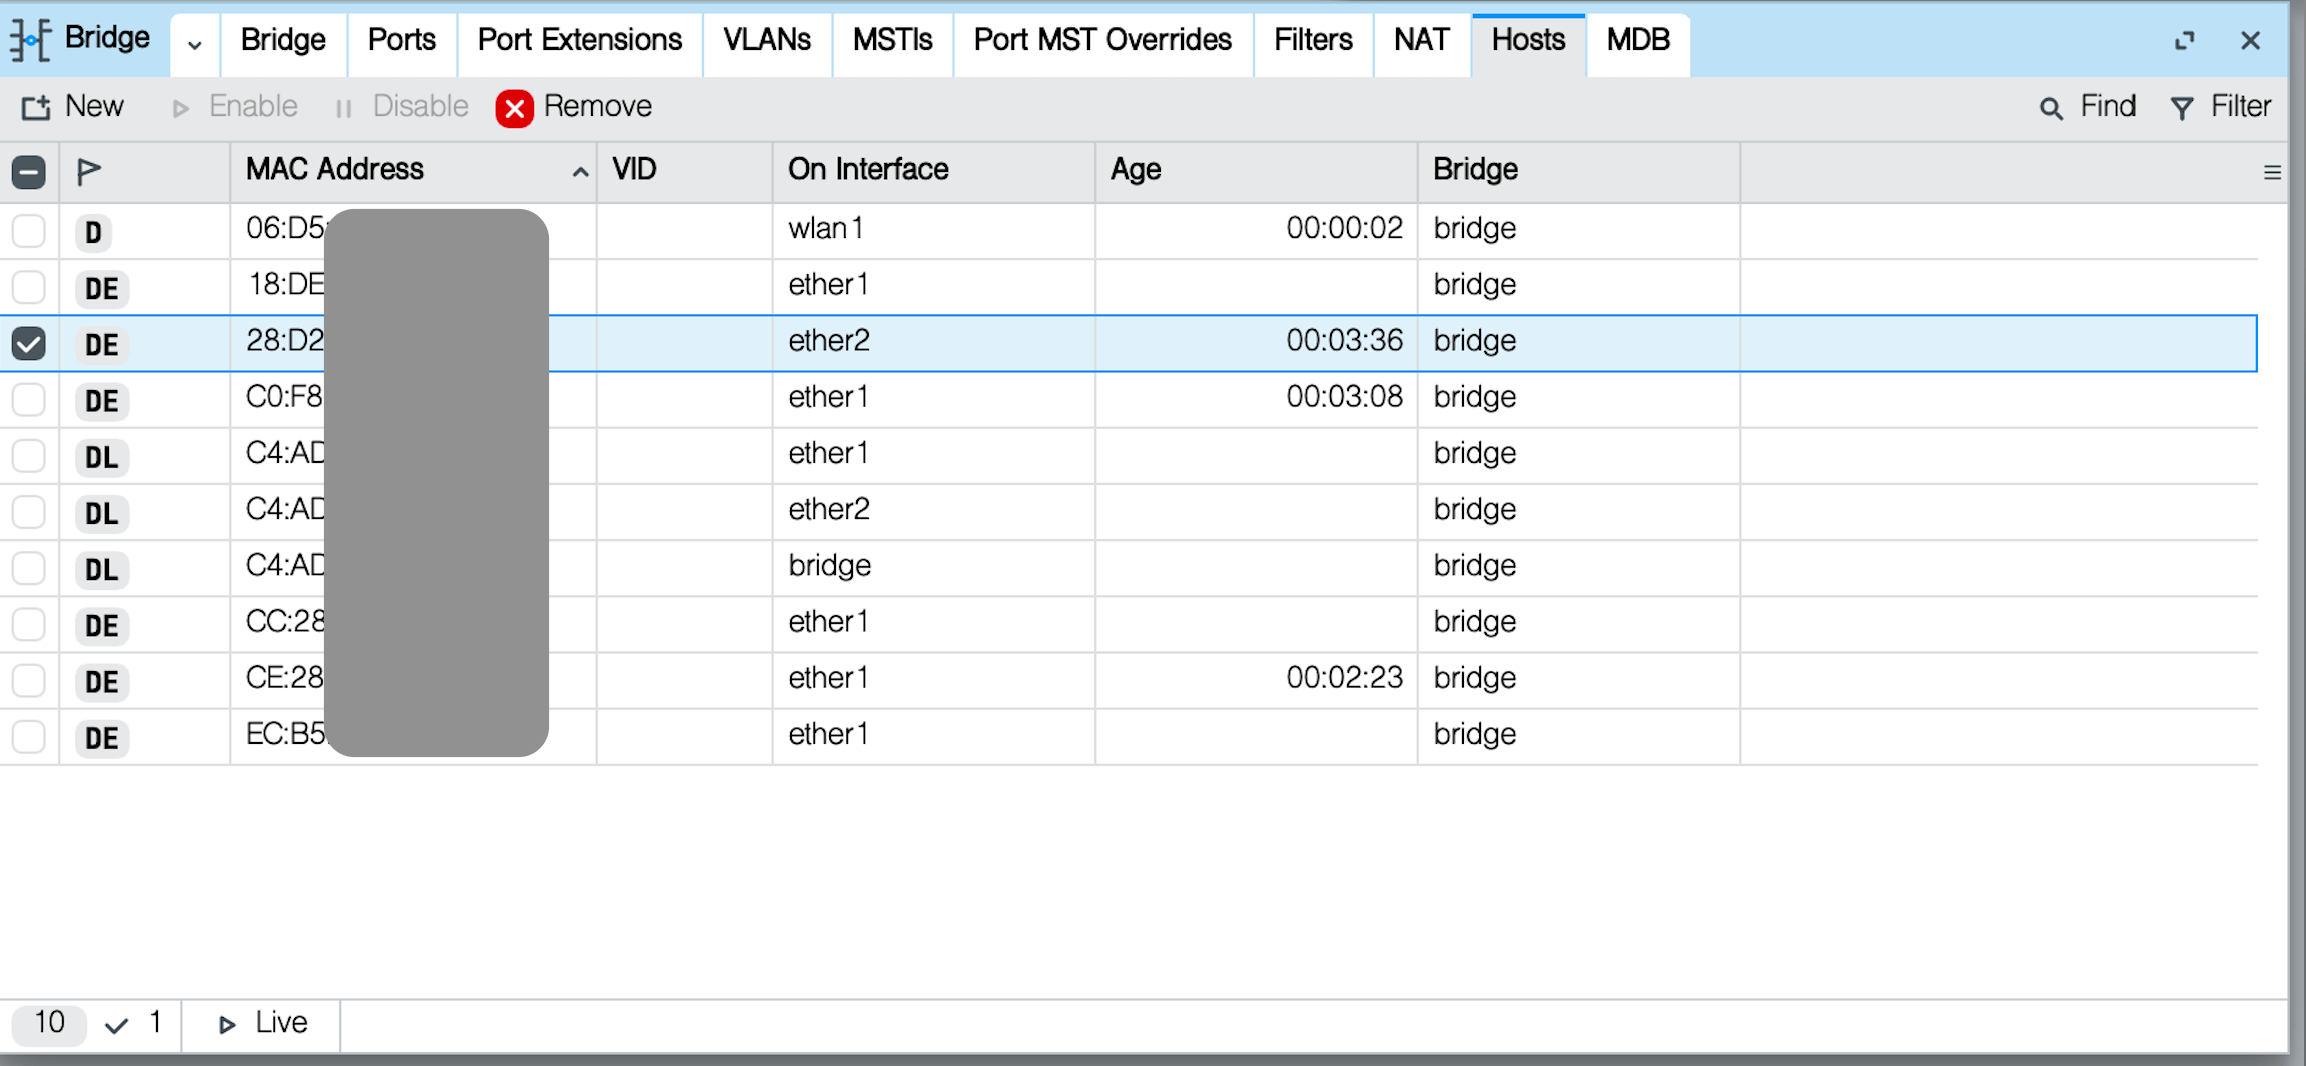Click the New entry icon

[36, 107]
